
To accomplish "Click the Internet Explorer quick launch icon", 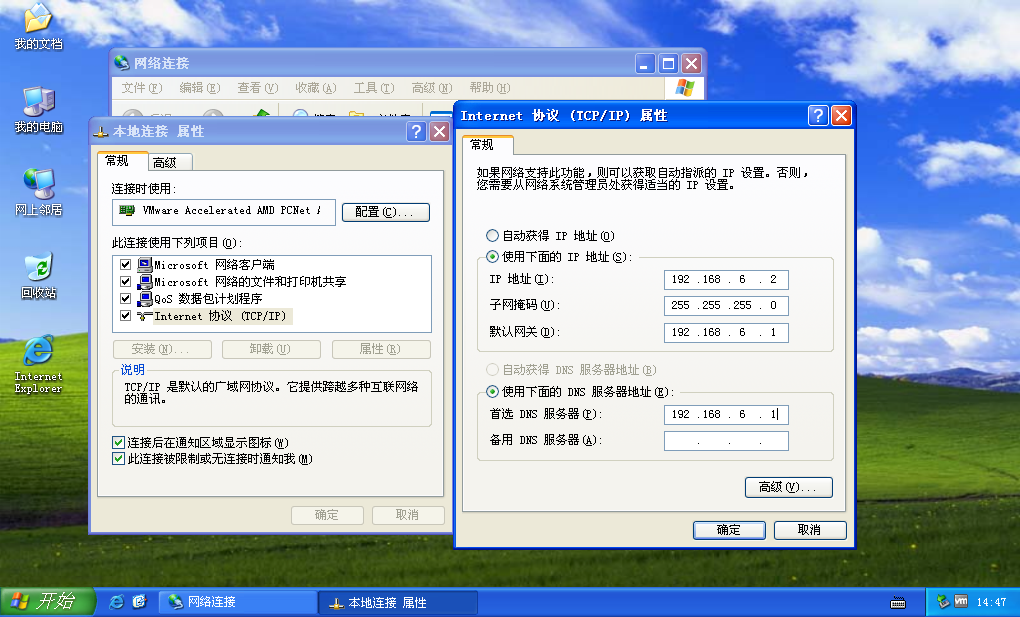I will pos(116,602).
